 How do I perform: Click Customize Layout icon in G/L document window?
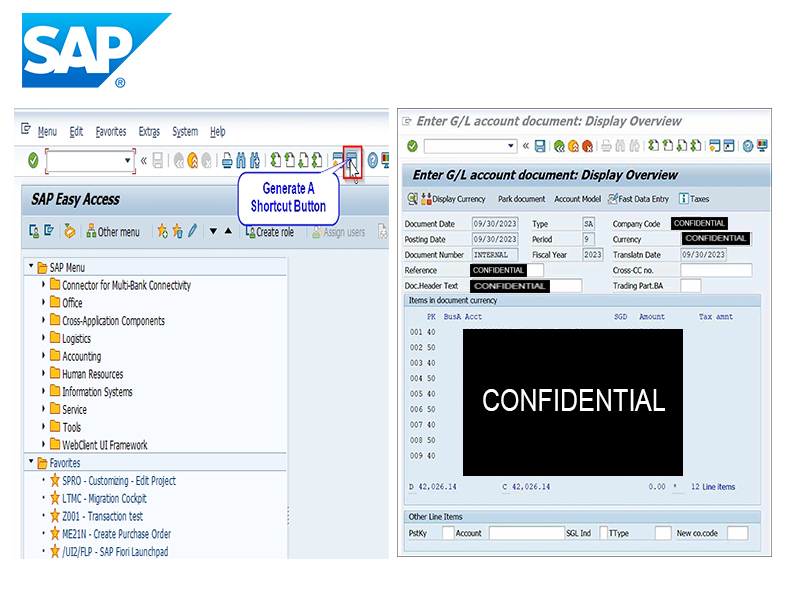click(x=762, y=146)
